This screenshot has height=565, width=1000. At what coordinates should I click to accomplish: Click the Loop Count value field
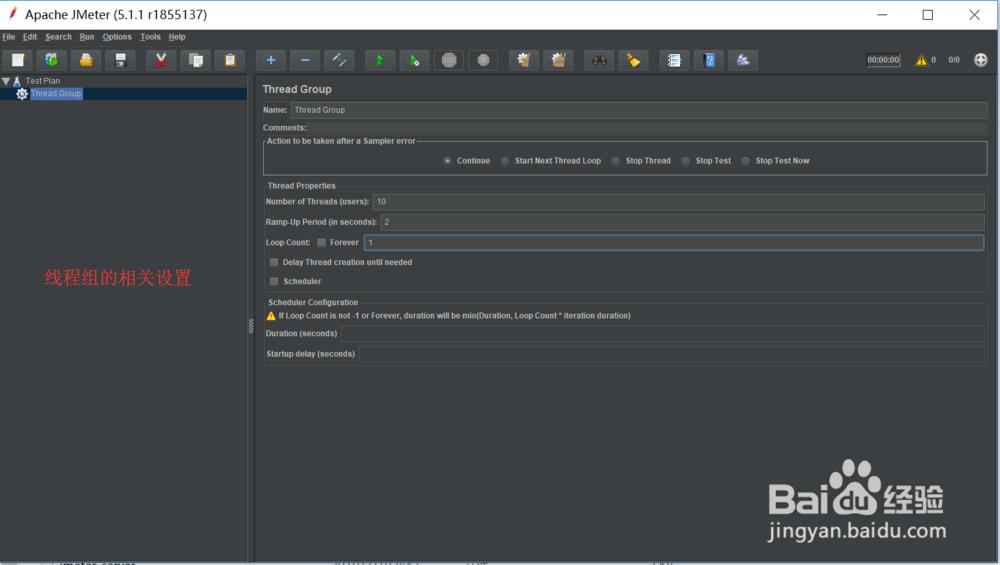(674, 242)
